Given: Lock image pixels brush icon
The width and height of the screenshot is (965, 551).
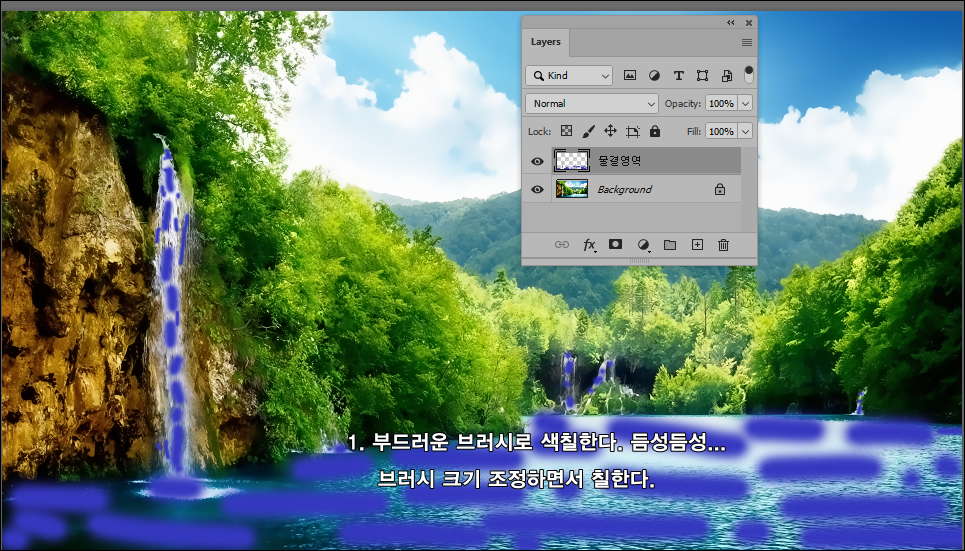Looking at the screenshot, I should [x=588, y=131].
